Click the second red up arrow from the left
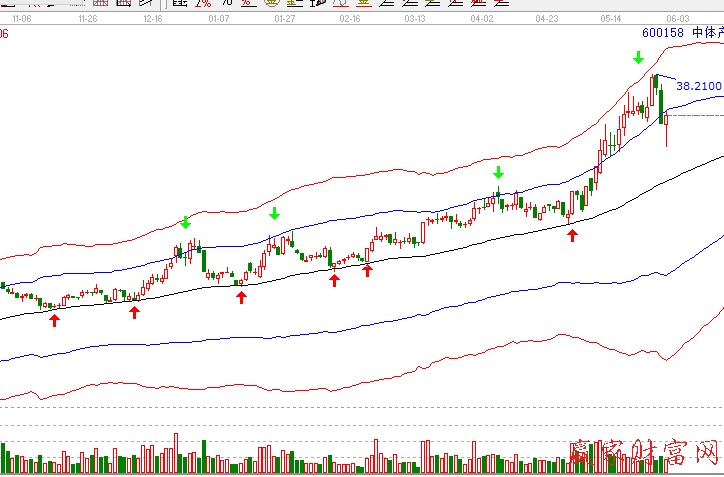The image size is (724, 477). point(135,312)
